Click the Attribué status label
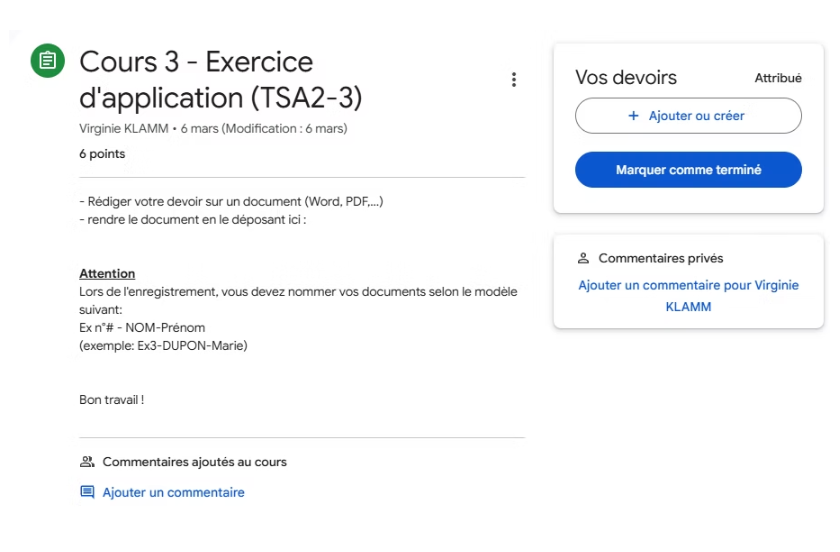 coord(777,78)
